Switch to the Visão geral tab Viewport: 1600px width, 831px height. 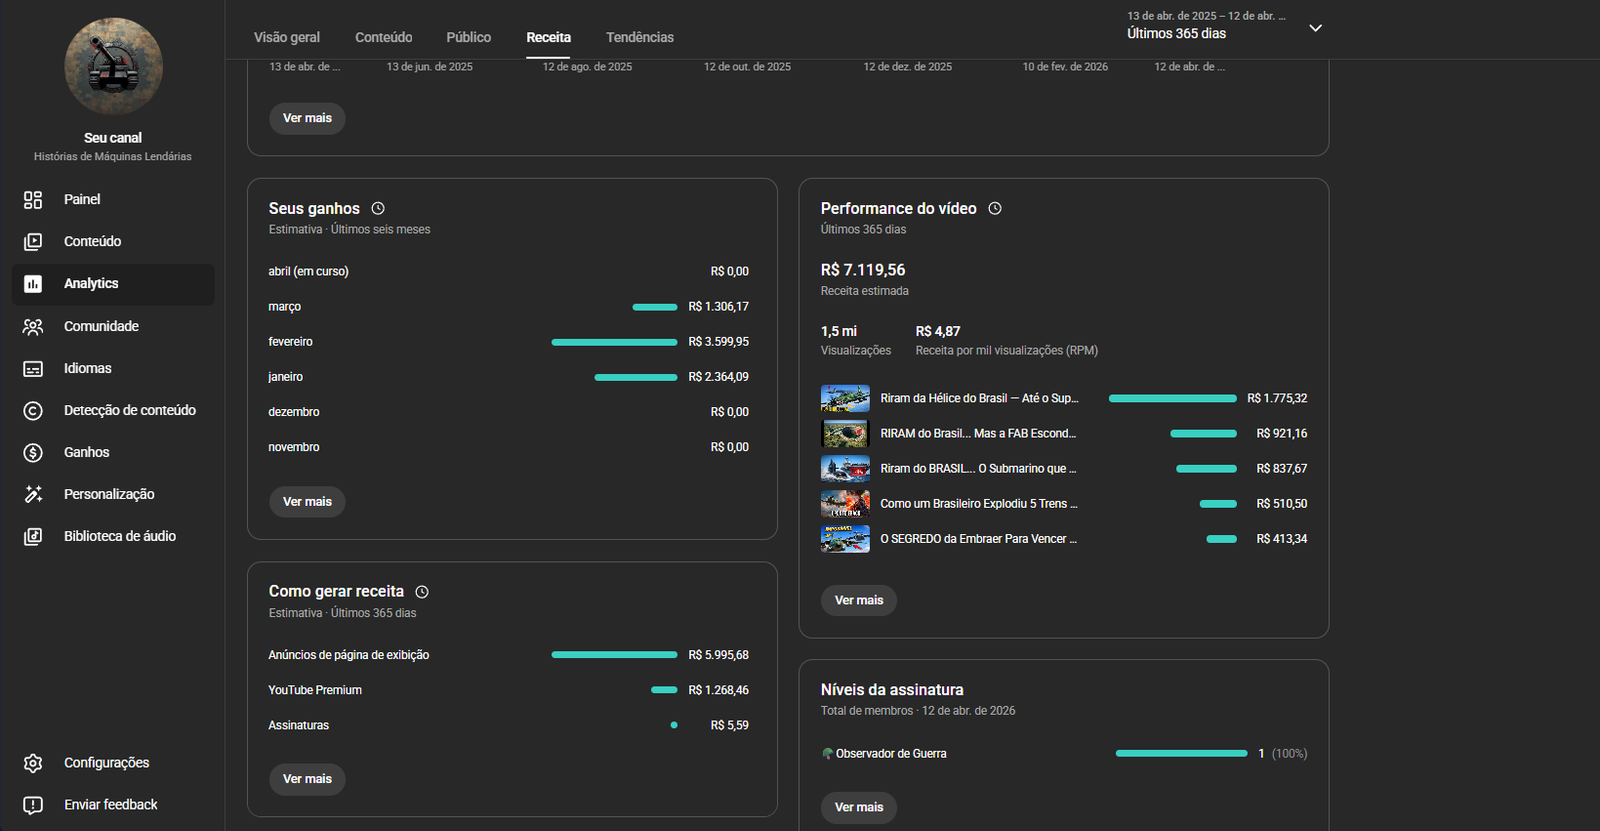(x=287, y=37)
